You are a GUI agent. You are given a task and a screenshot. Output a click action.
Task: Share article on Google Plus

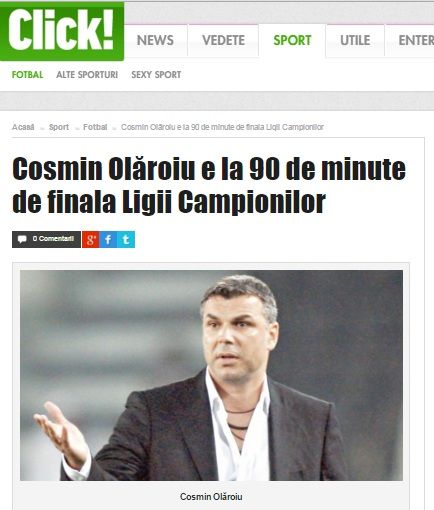click(x=91, y=239)
